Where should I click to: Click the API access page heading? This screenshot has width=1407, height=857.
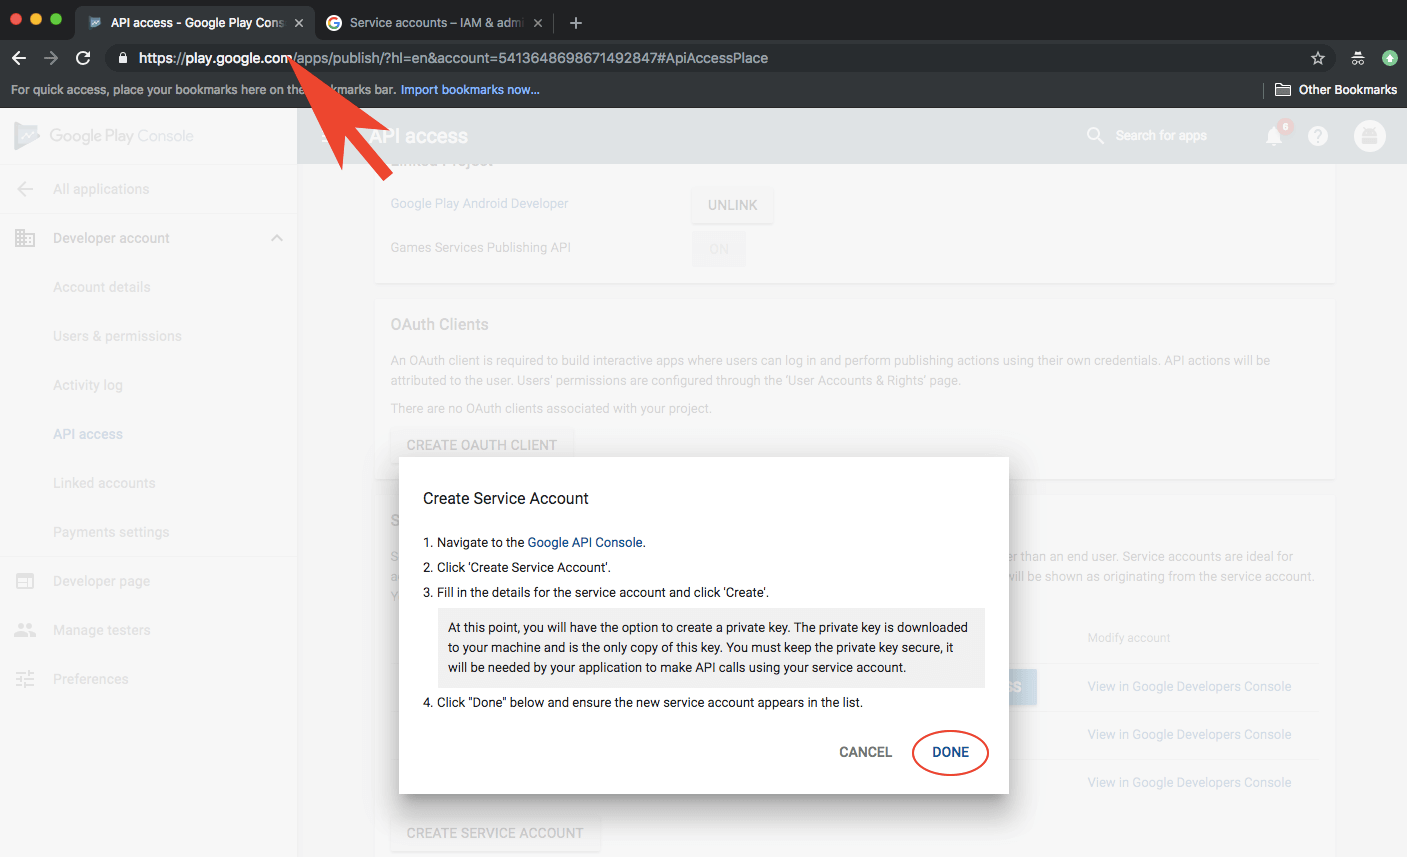tap(419, 136)
